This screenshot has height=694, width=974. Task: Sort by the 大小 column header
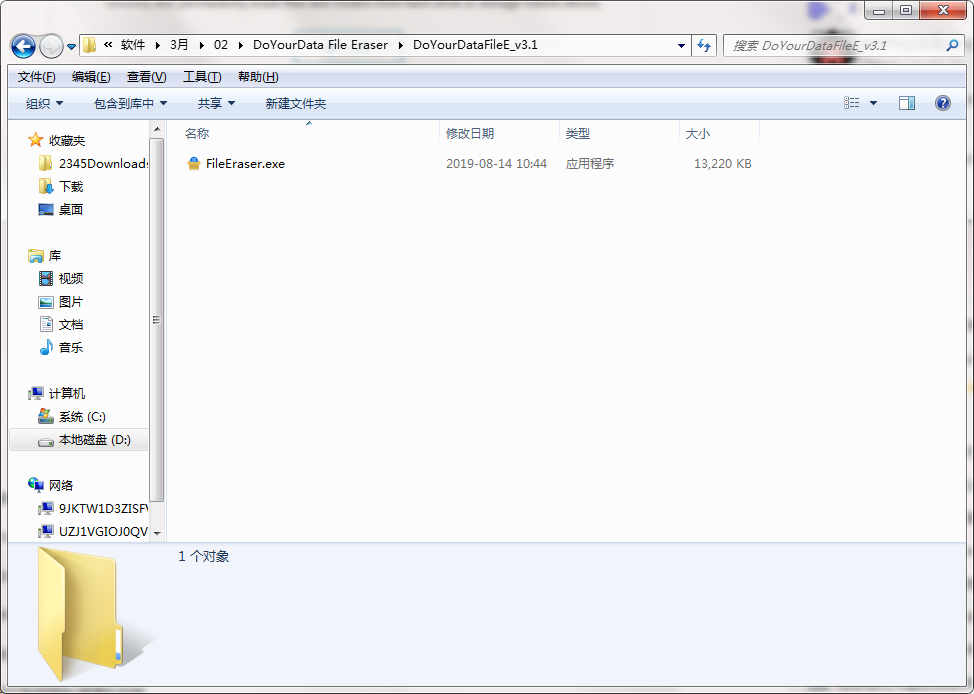point(698,134)
